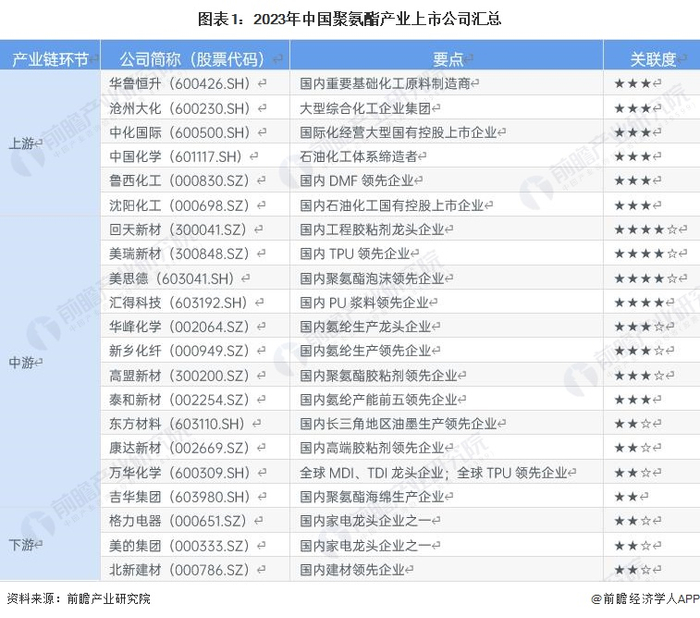Image resolution: width=700 pixels, height=618 pixels.
Task: Select cell 高盟新材（300200.SZ）
Action: coord(195,375)
